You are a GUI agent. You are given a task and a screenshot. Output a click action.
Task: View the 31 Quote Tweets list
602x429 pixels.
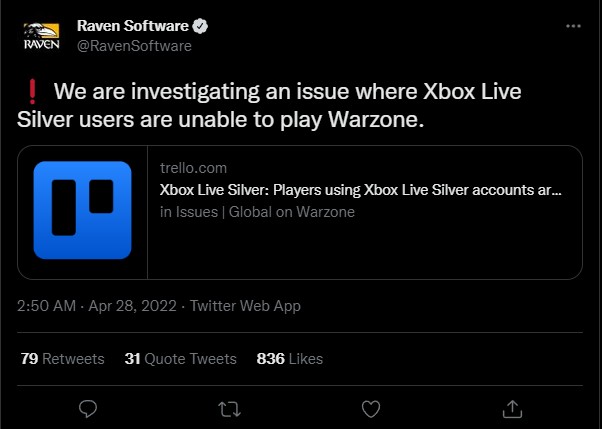180,358
